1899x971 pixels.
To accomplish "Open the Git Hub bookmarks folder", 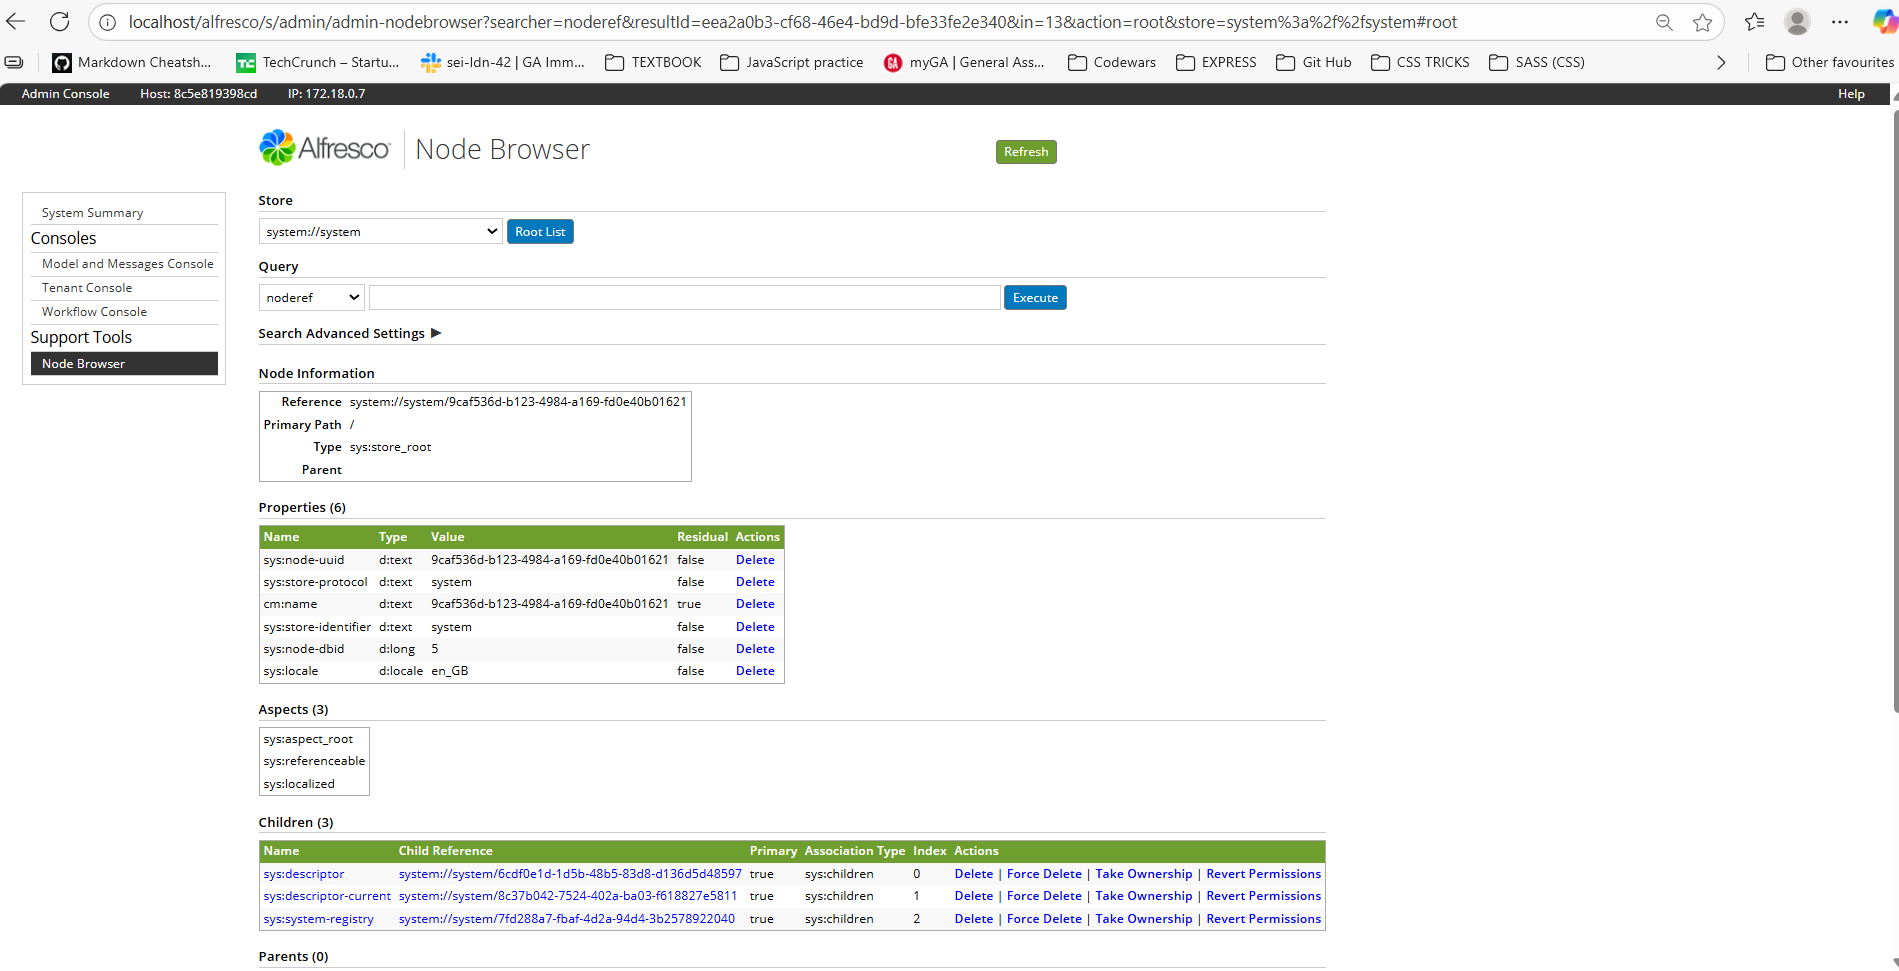I will [1314, 62].
